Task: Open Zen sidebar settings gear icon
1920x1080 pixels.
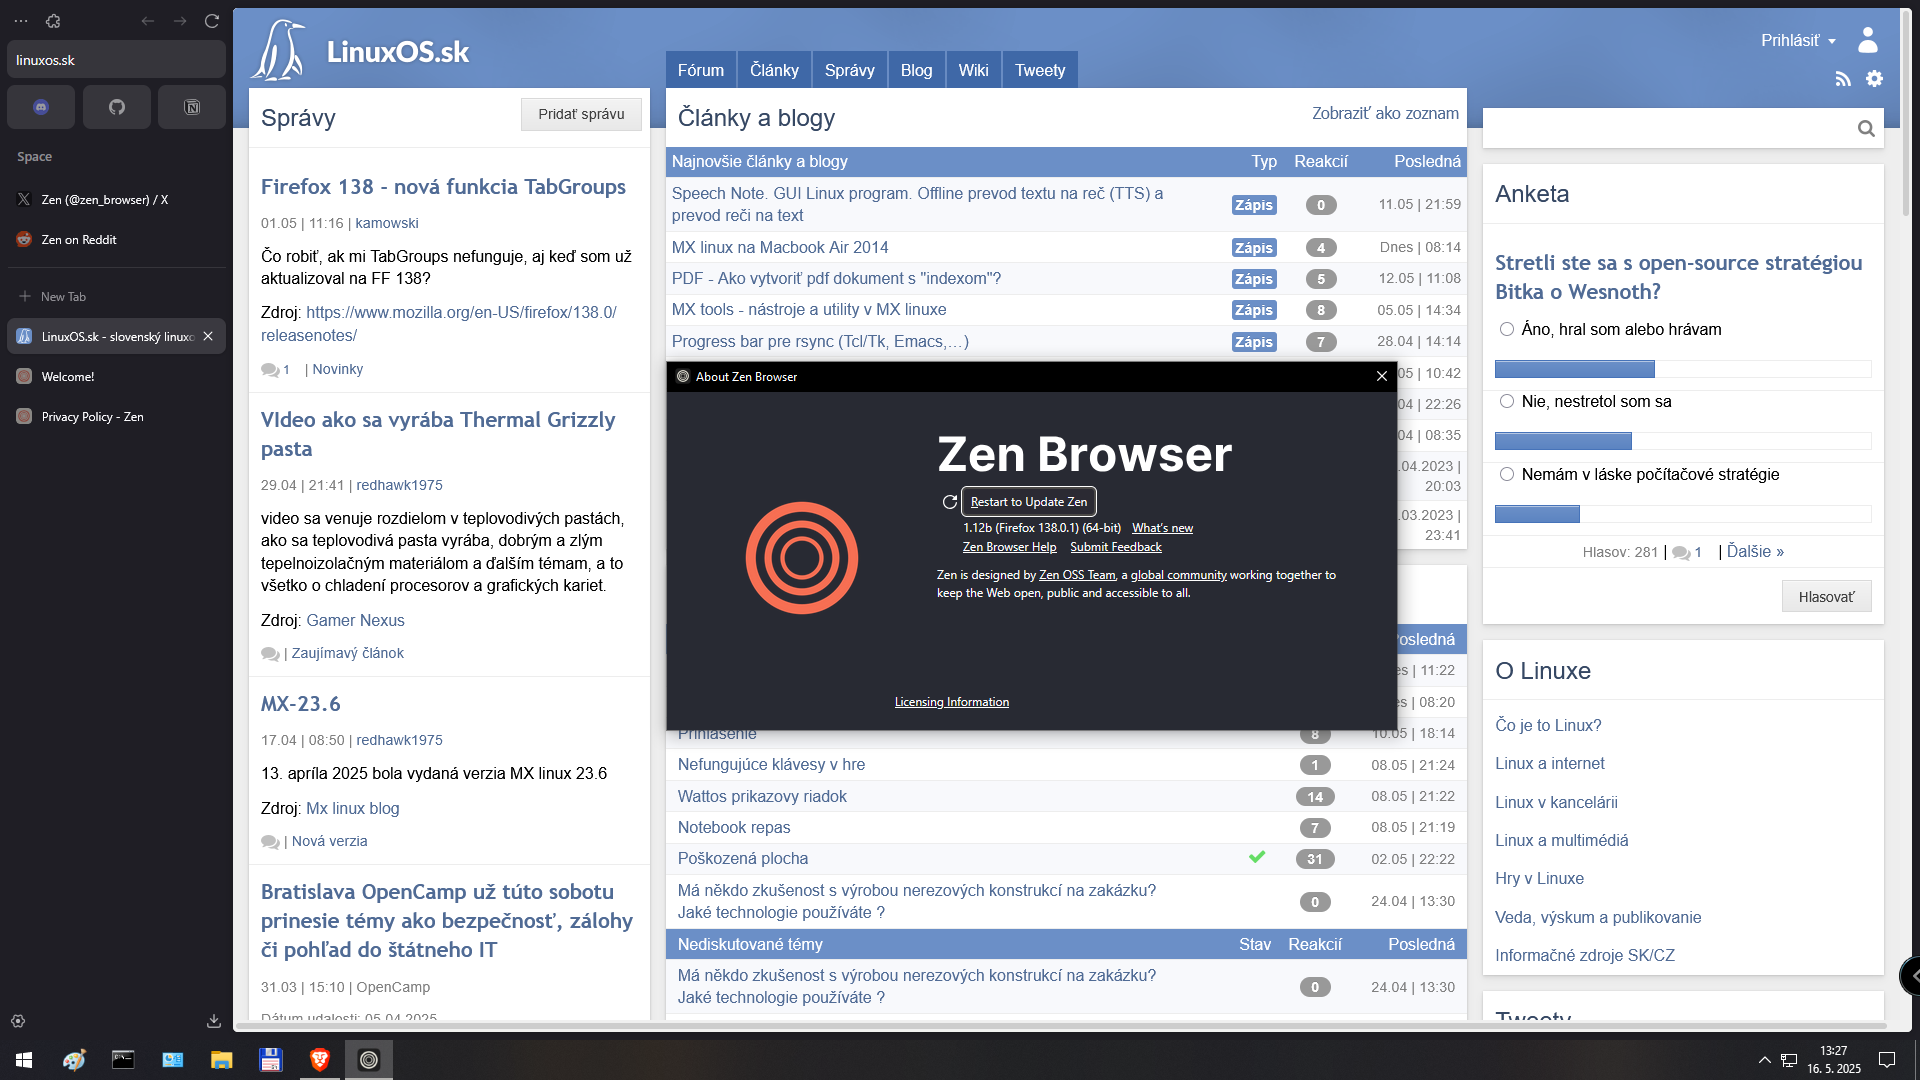Action: click(x=18, y=1021)
